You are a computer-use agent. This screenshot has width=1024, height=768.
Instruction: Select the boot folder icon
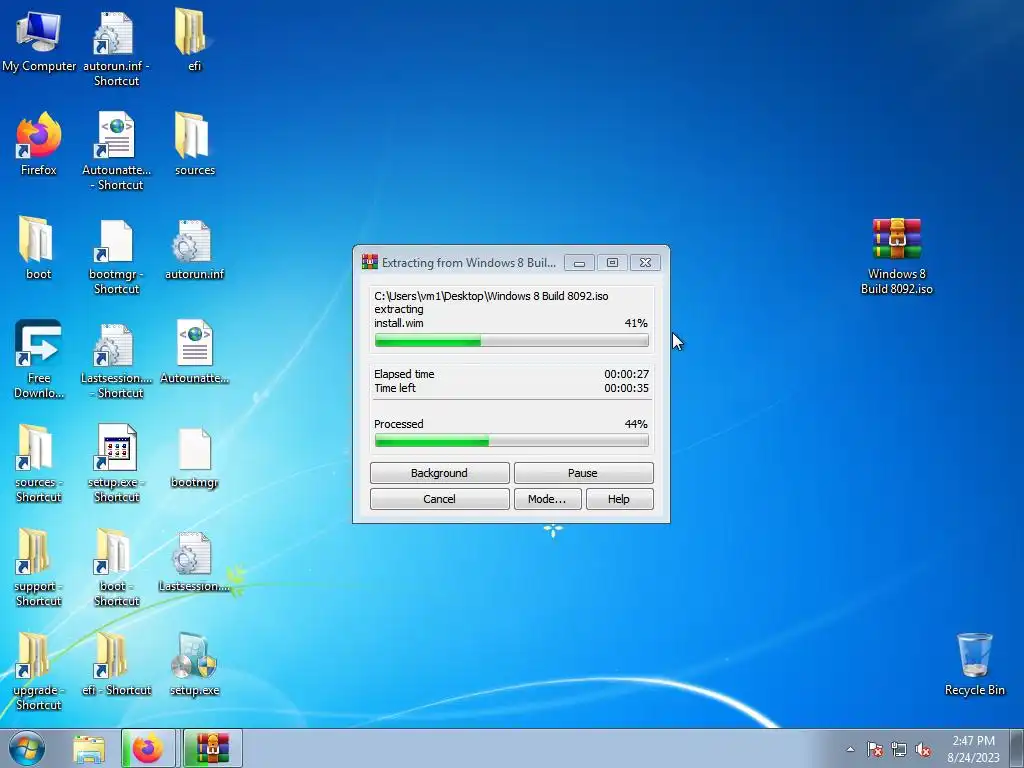(39, 248)
